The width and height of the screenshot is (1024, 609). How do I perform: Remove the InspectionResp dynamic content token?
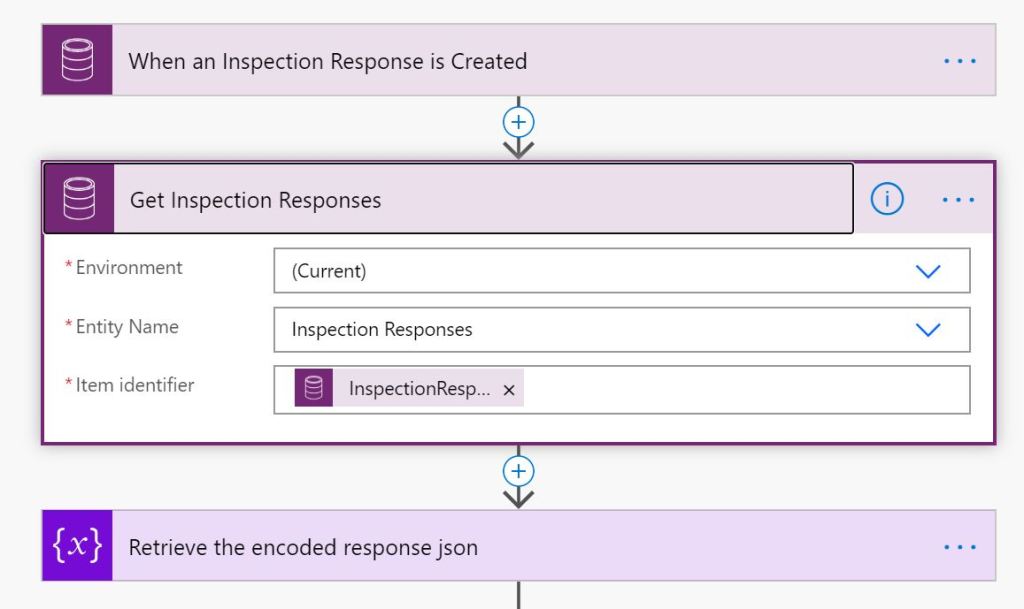tap(509, 390)
